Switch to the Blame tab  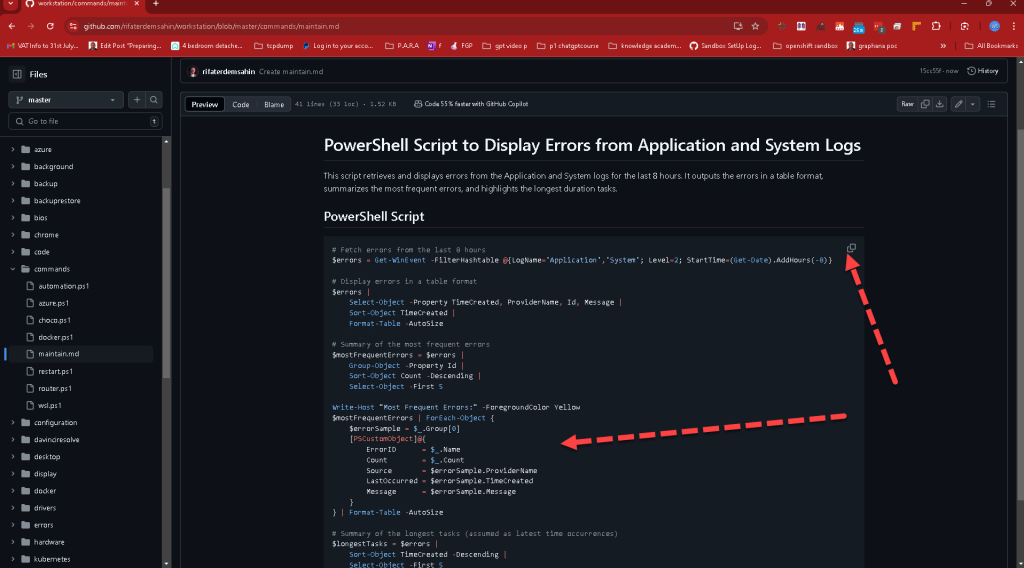coord(274,104)
